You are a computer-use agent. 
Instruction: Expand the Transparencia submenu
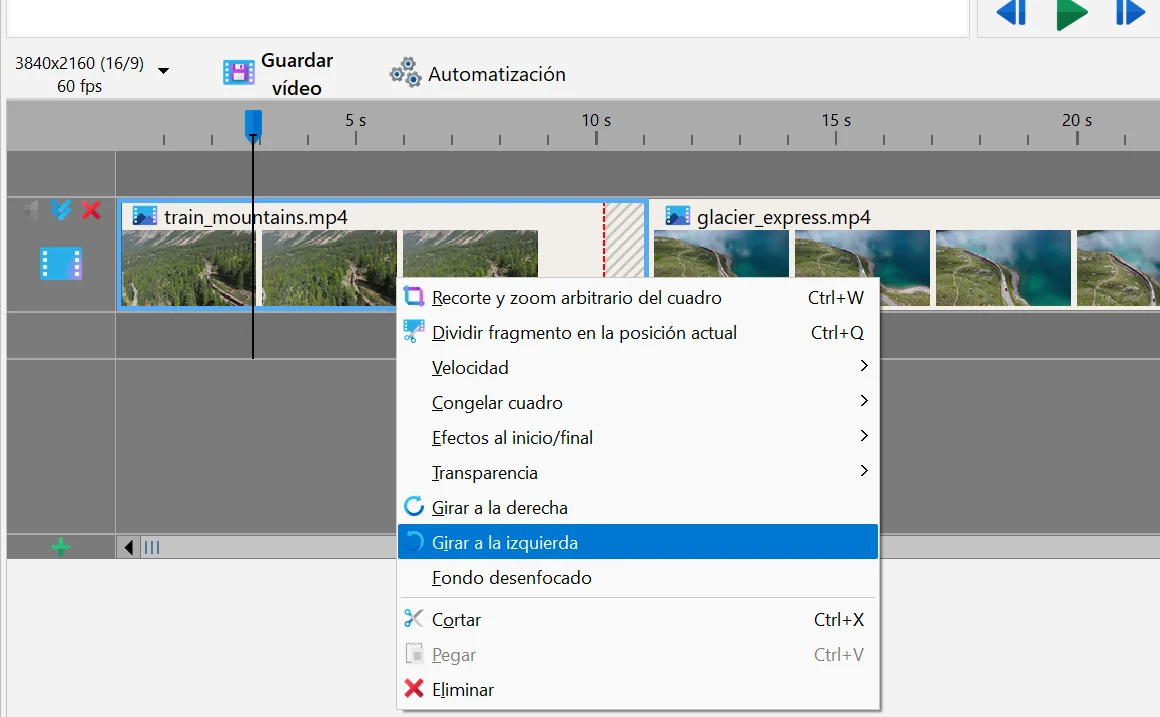[638, 472]
